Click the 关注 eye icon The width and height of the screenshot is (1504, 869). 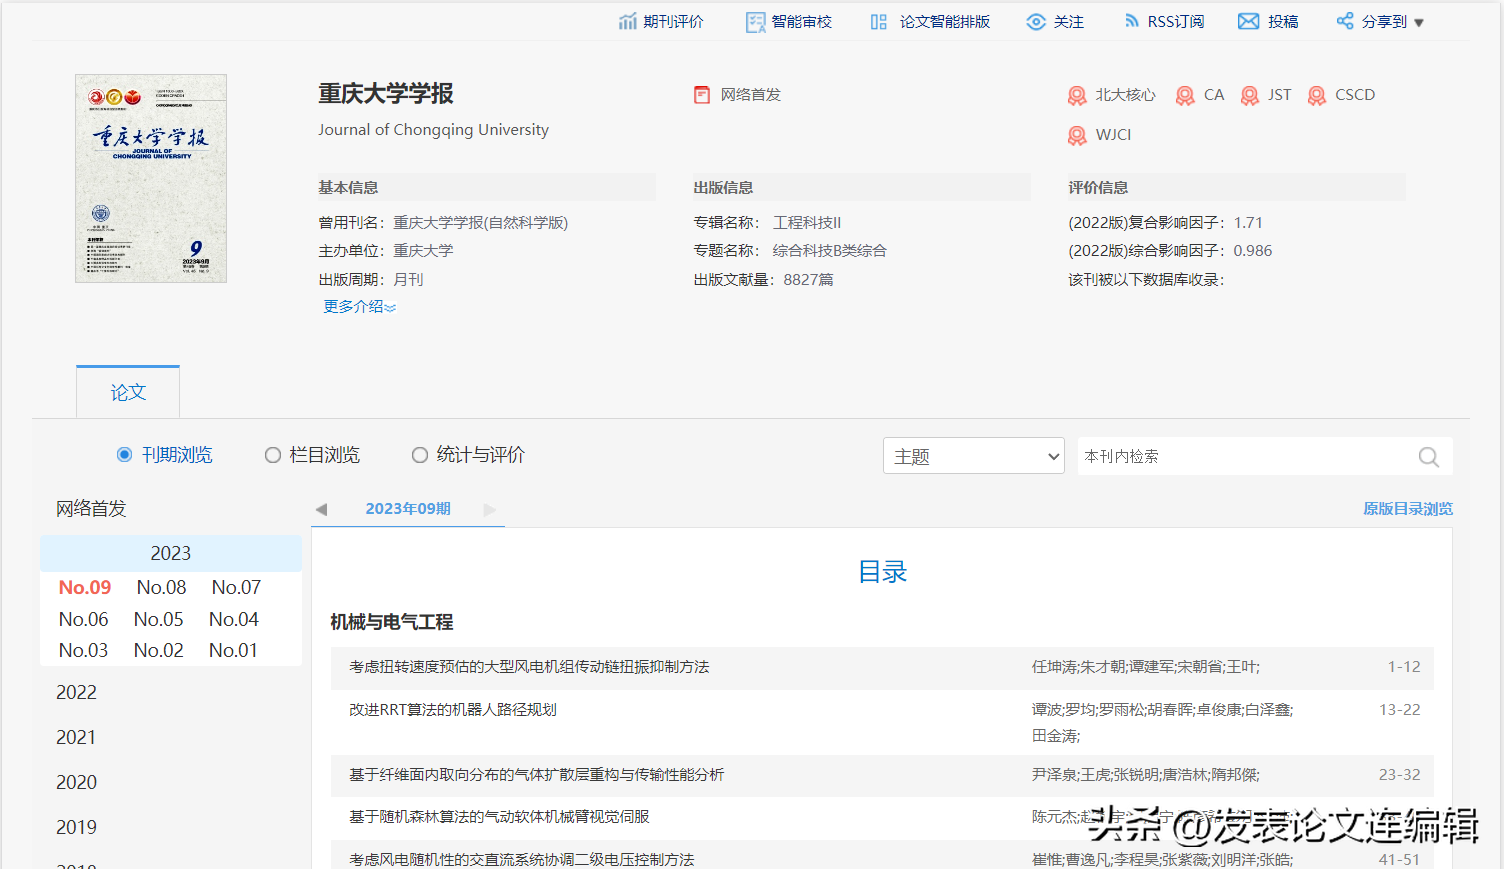1036,22
